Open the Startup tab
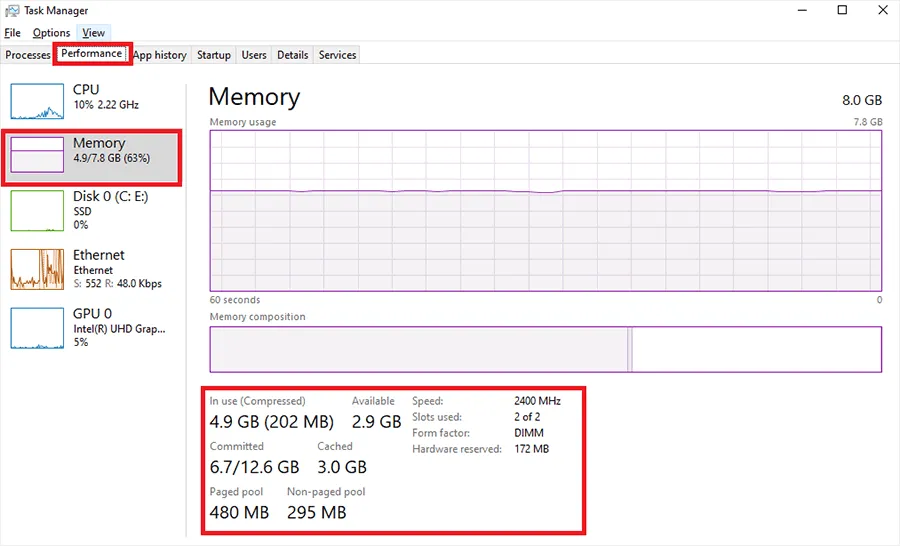Image resolution: width=900 pixels, height=546 pixels. (x=214, y=55)
